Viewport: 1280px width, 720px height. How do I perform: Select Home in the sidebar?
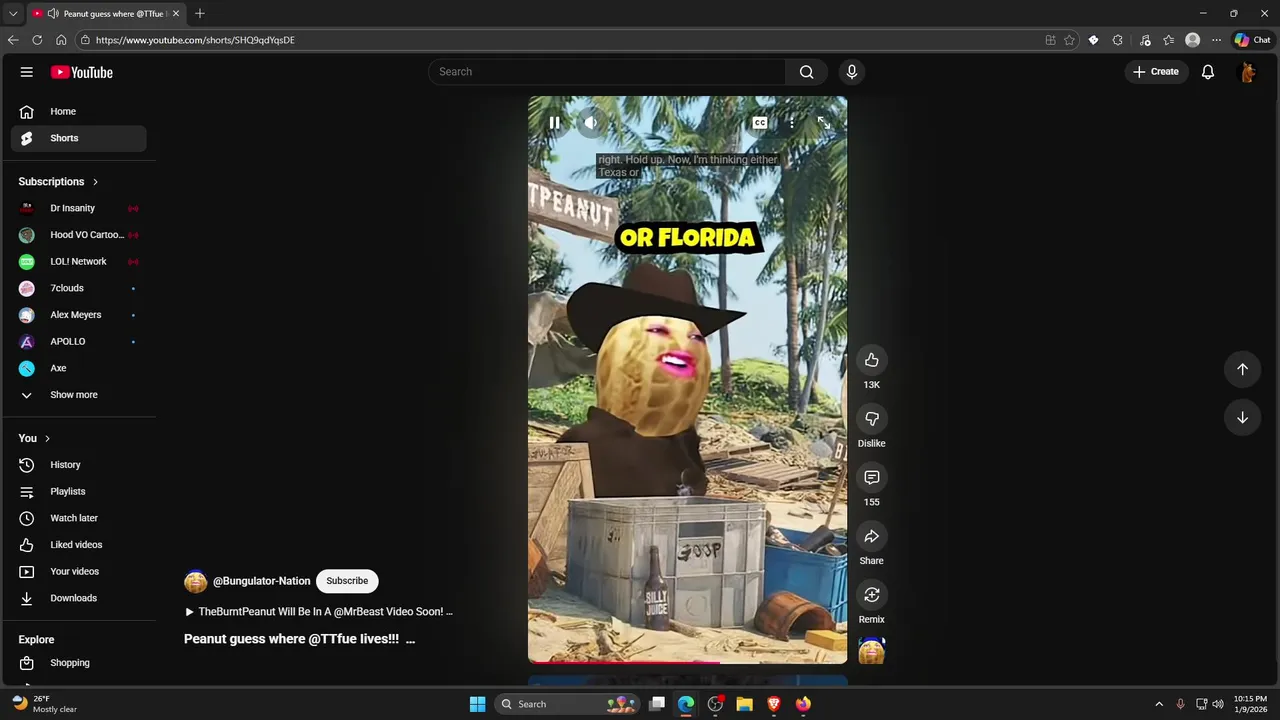[x=79, y=112]
